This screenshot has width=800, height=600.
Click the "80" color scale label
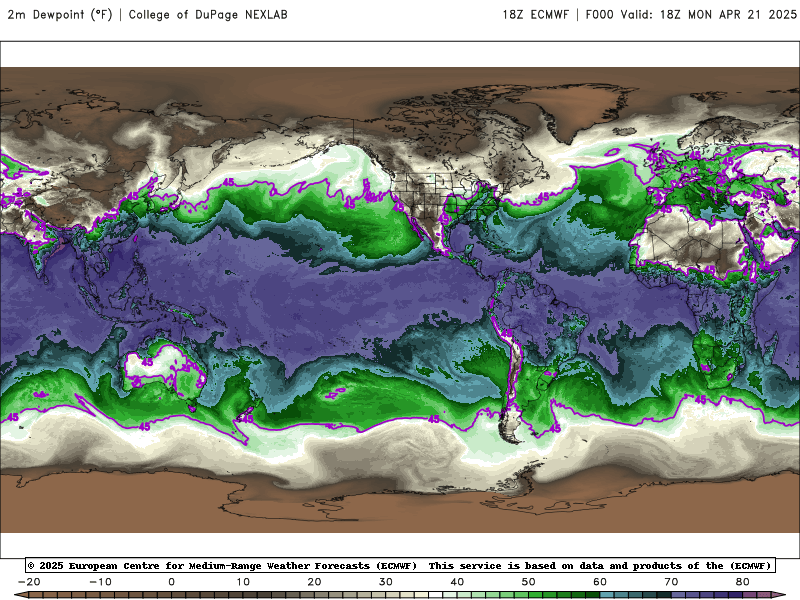coord(743,582)
